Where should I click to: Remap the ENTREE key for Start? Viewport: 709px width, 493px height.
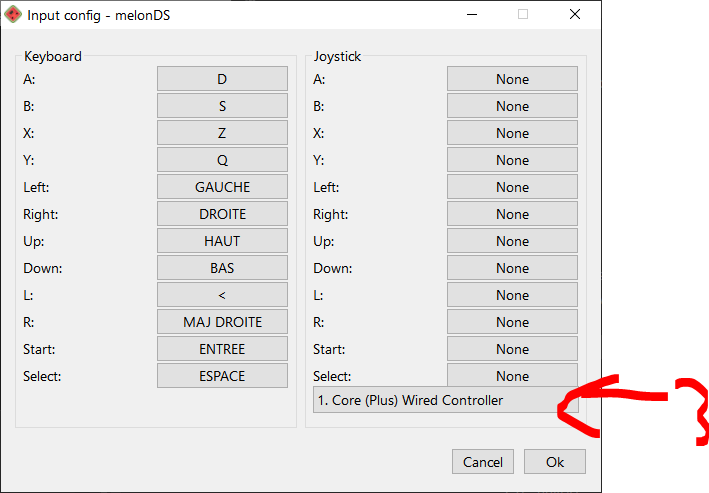(x=222, y=349)
